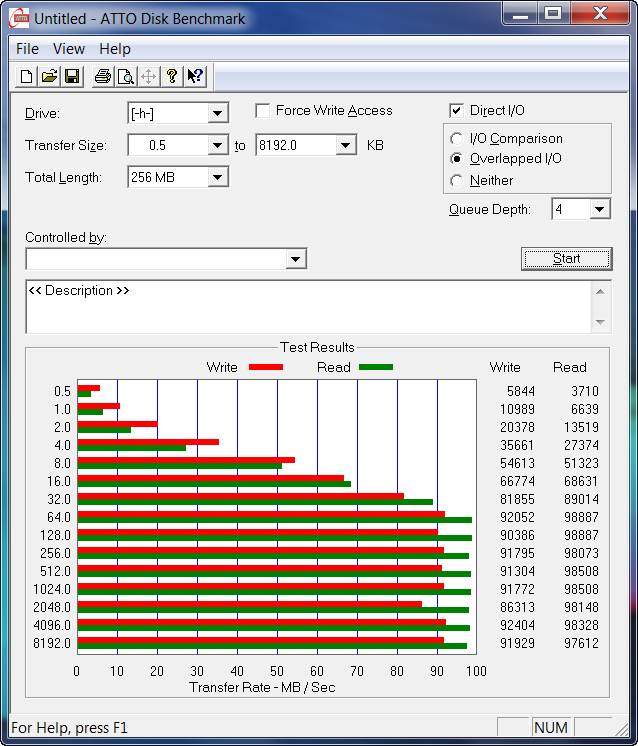Click the NUM indicator in status bar
Screen dimensions: 638x746
551,727
